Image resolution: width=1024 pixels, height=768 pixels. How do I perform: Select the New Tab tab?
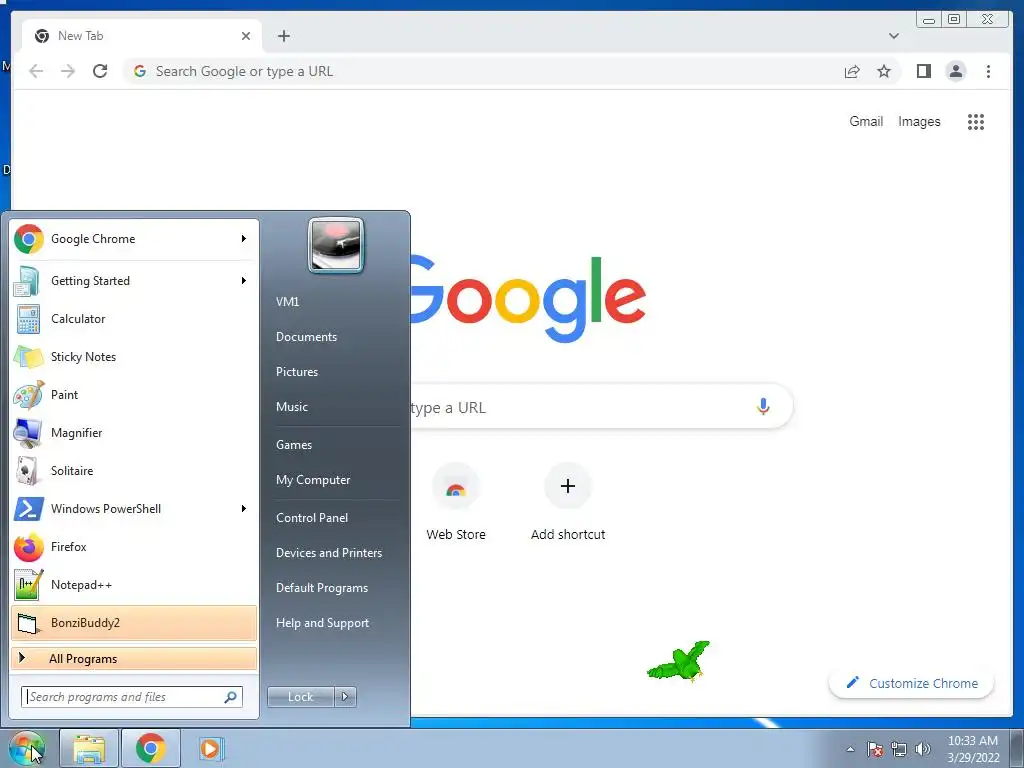click(141, 36)
